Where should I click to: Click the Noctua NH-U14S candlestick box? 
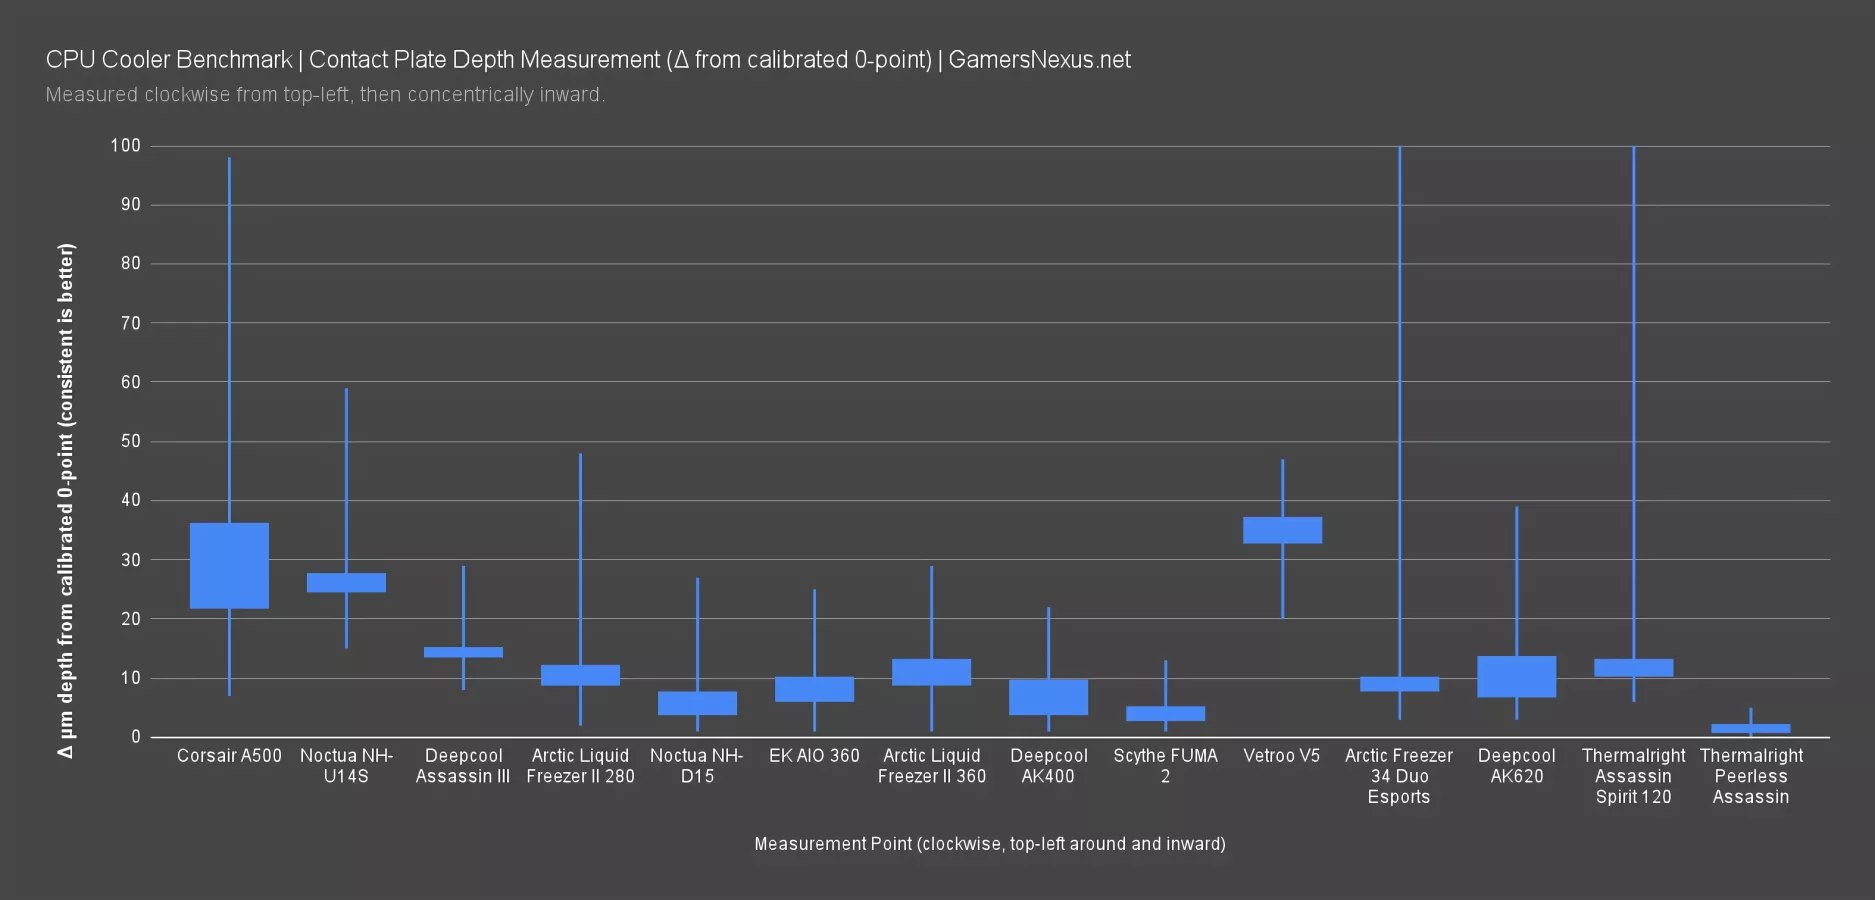[x=346, y=582]
